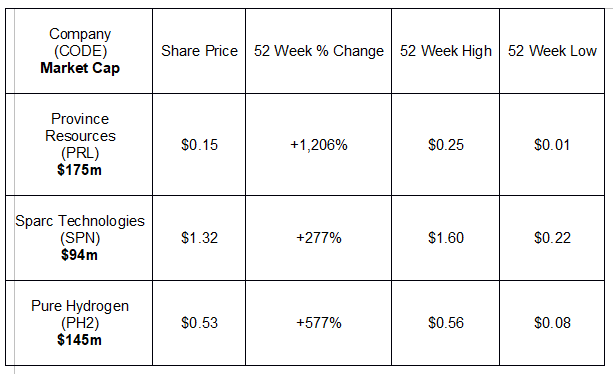Click the 52 Week Low header cell
The height and width of the screenshot is (374, 613).
point(552,51)
